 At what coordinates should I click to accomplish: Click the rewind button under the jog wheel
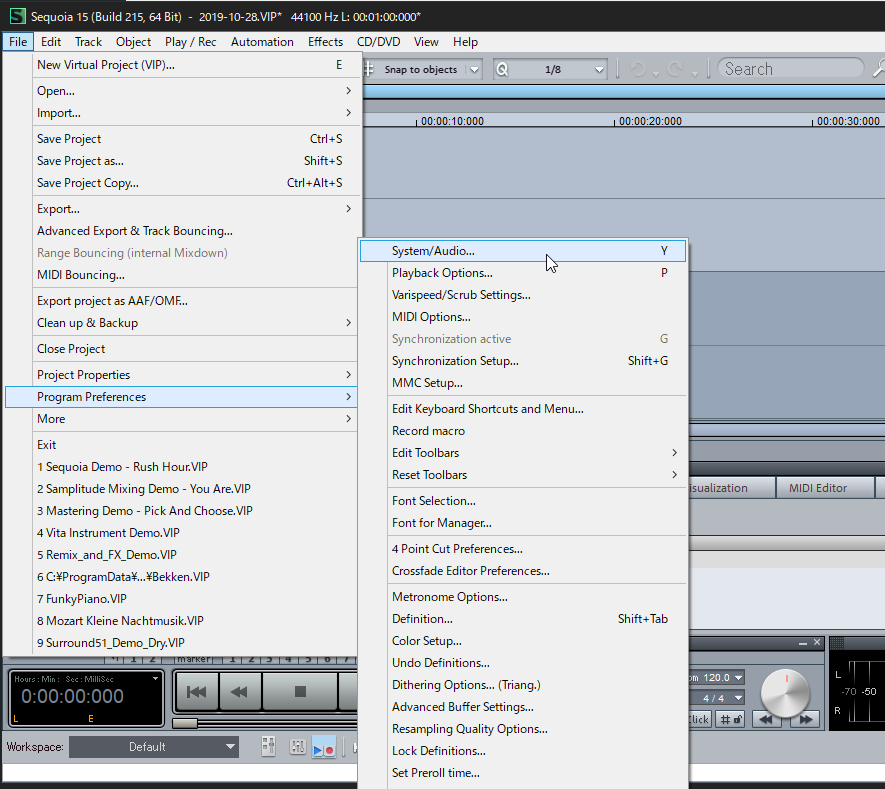767,718
